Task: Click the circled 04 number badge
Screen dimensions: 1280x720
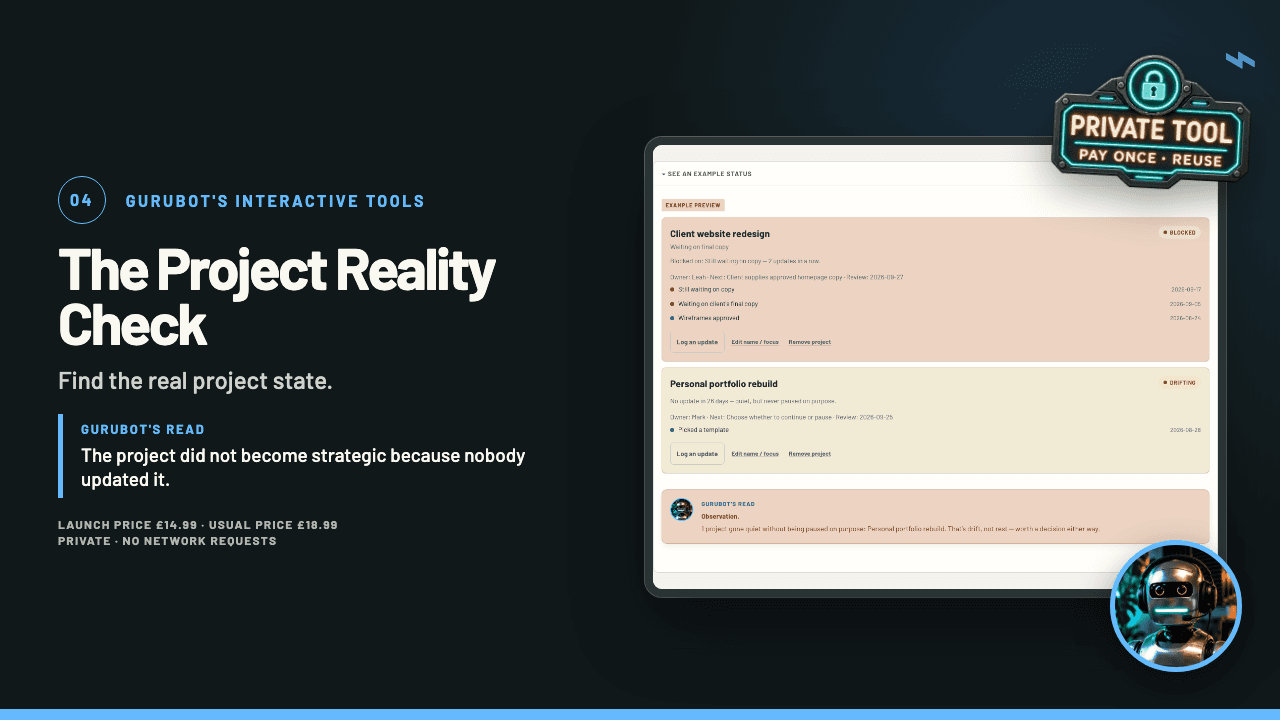Action: click(82, 201)
